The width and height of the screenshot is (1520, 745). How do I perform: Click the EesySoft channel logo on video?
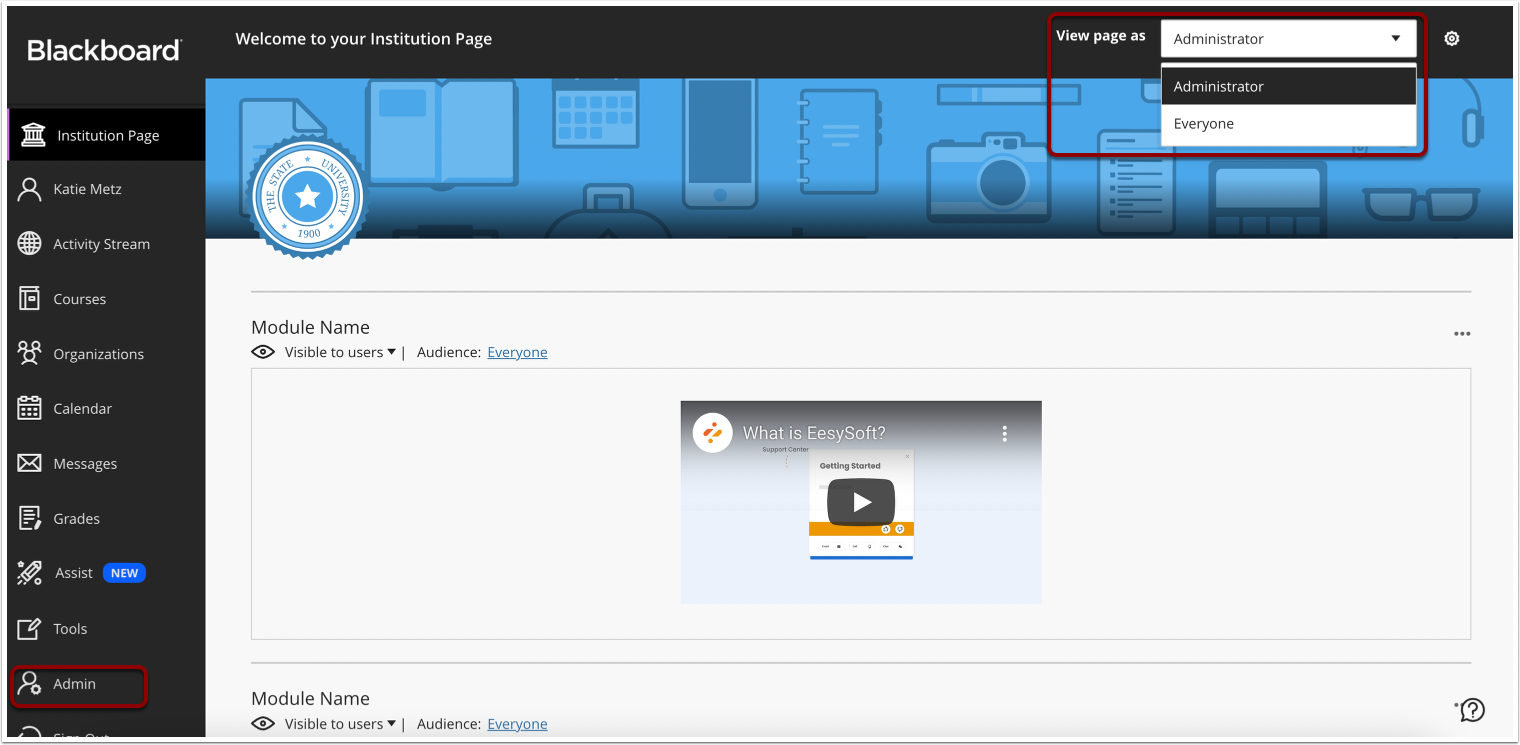(x=713, y=433)
